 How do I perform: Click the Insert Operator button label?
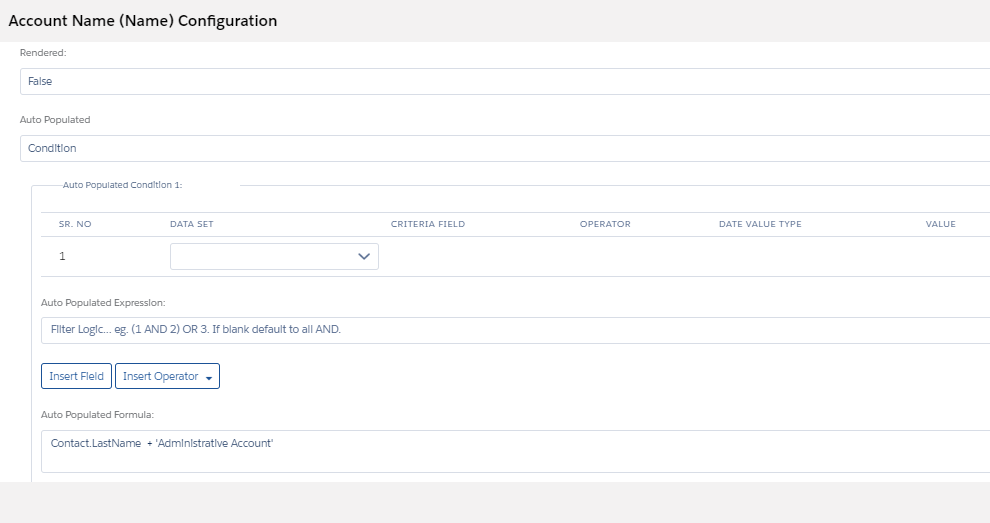click(x=160, y=377)
